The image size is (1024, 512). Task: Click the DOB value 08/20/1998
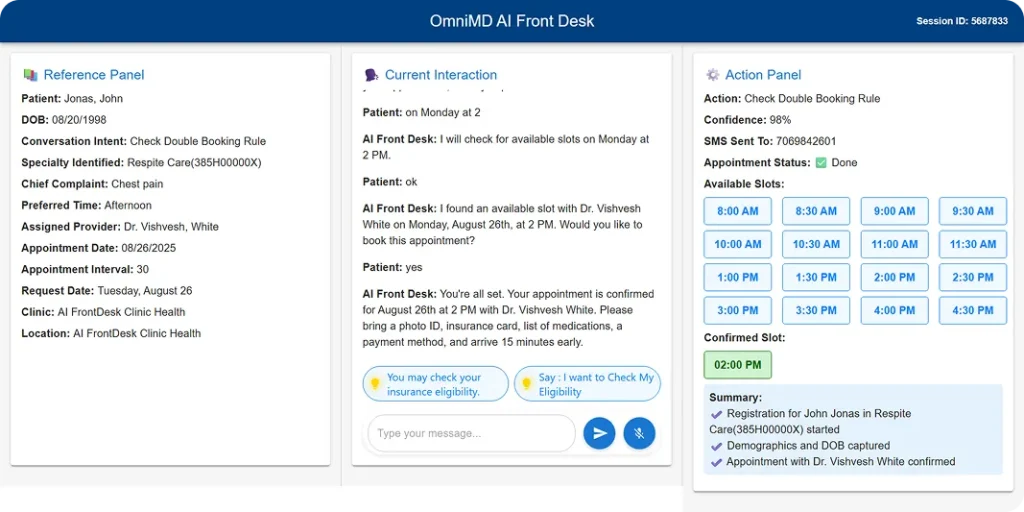point(79,120)
